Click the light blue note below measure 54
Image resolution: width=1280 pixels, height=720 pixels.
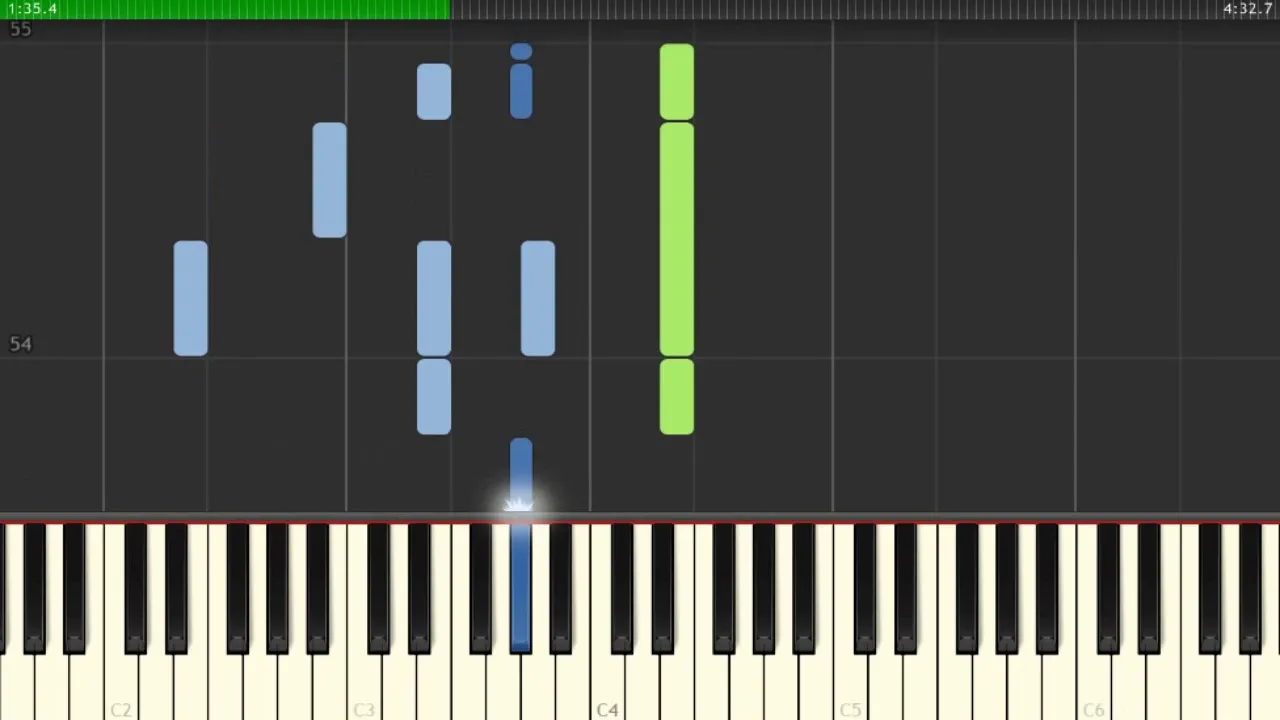point(434,397)
